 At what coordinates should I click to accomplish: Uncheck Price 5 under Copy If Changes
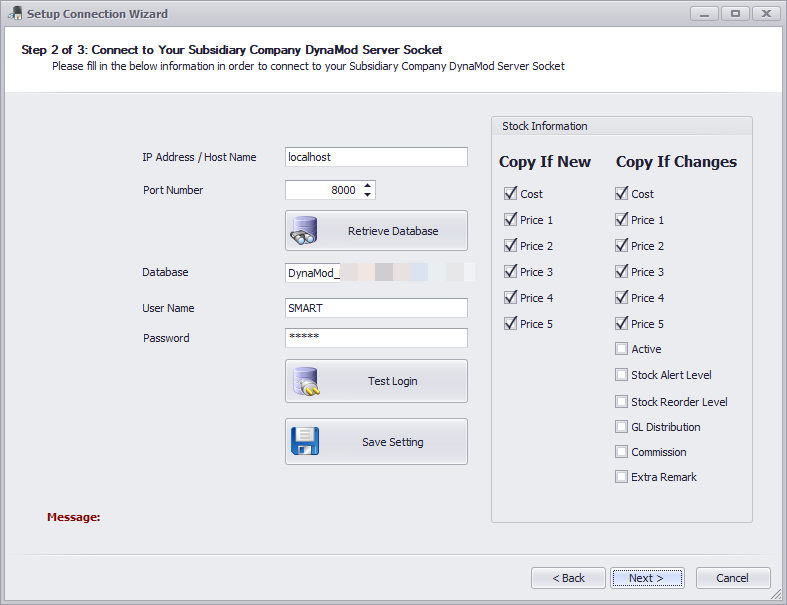tap(621, 323)
